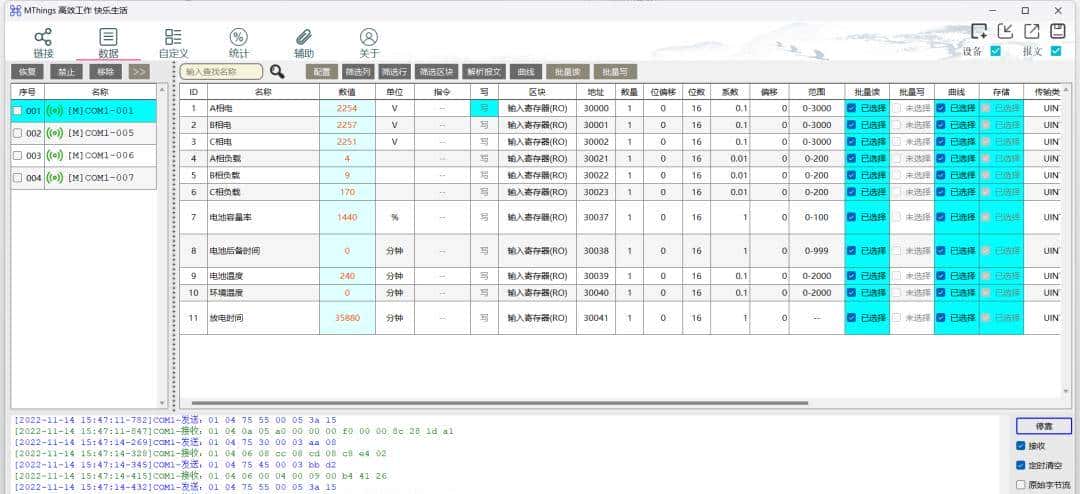Click the 停靠 dock button

point(1043,426)
